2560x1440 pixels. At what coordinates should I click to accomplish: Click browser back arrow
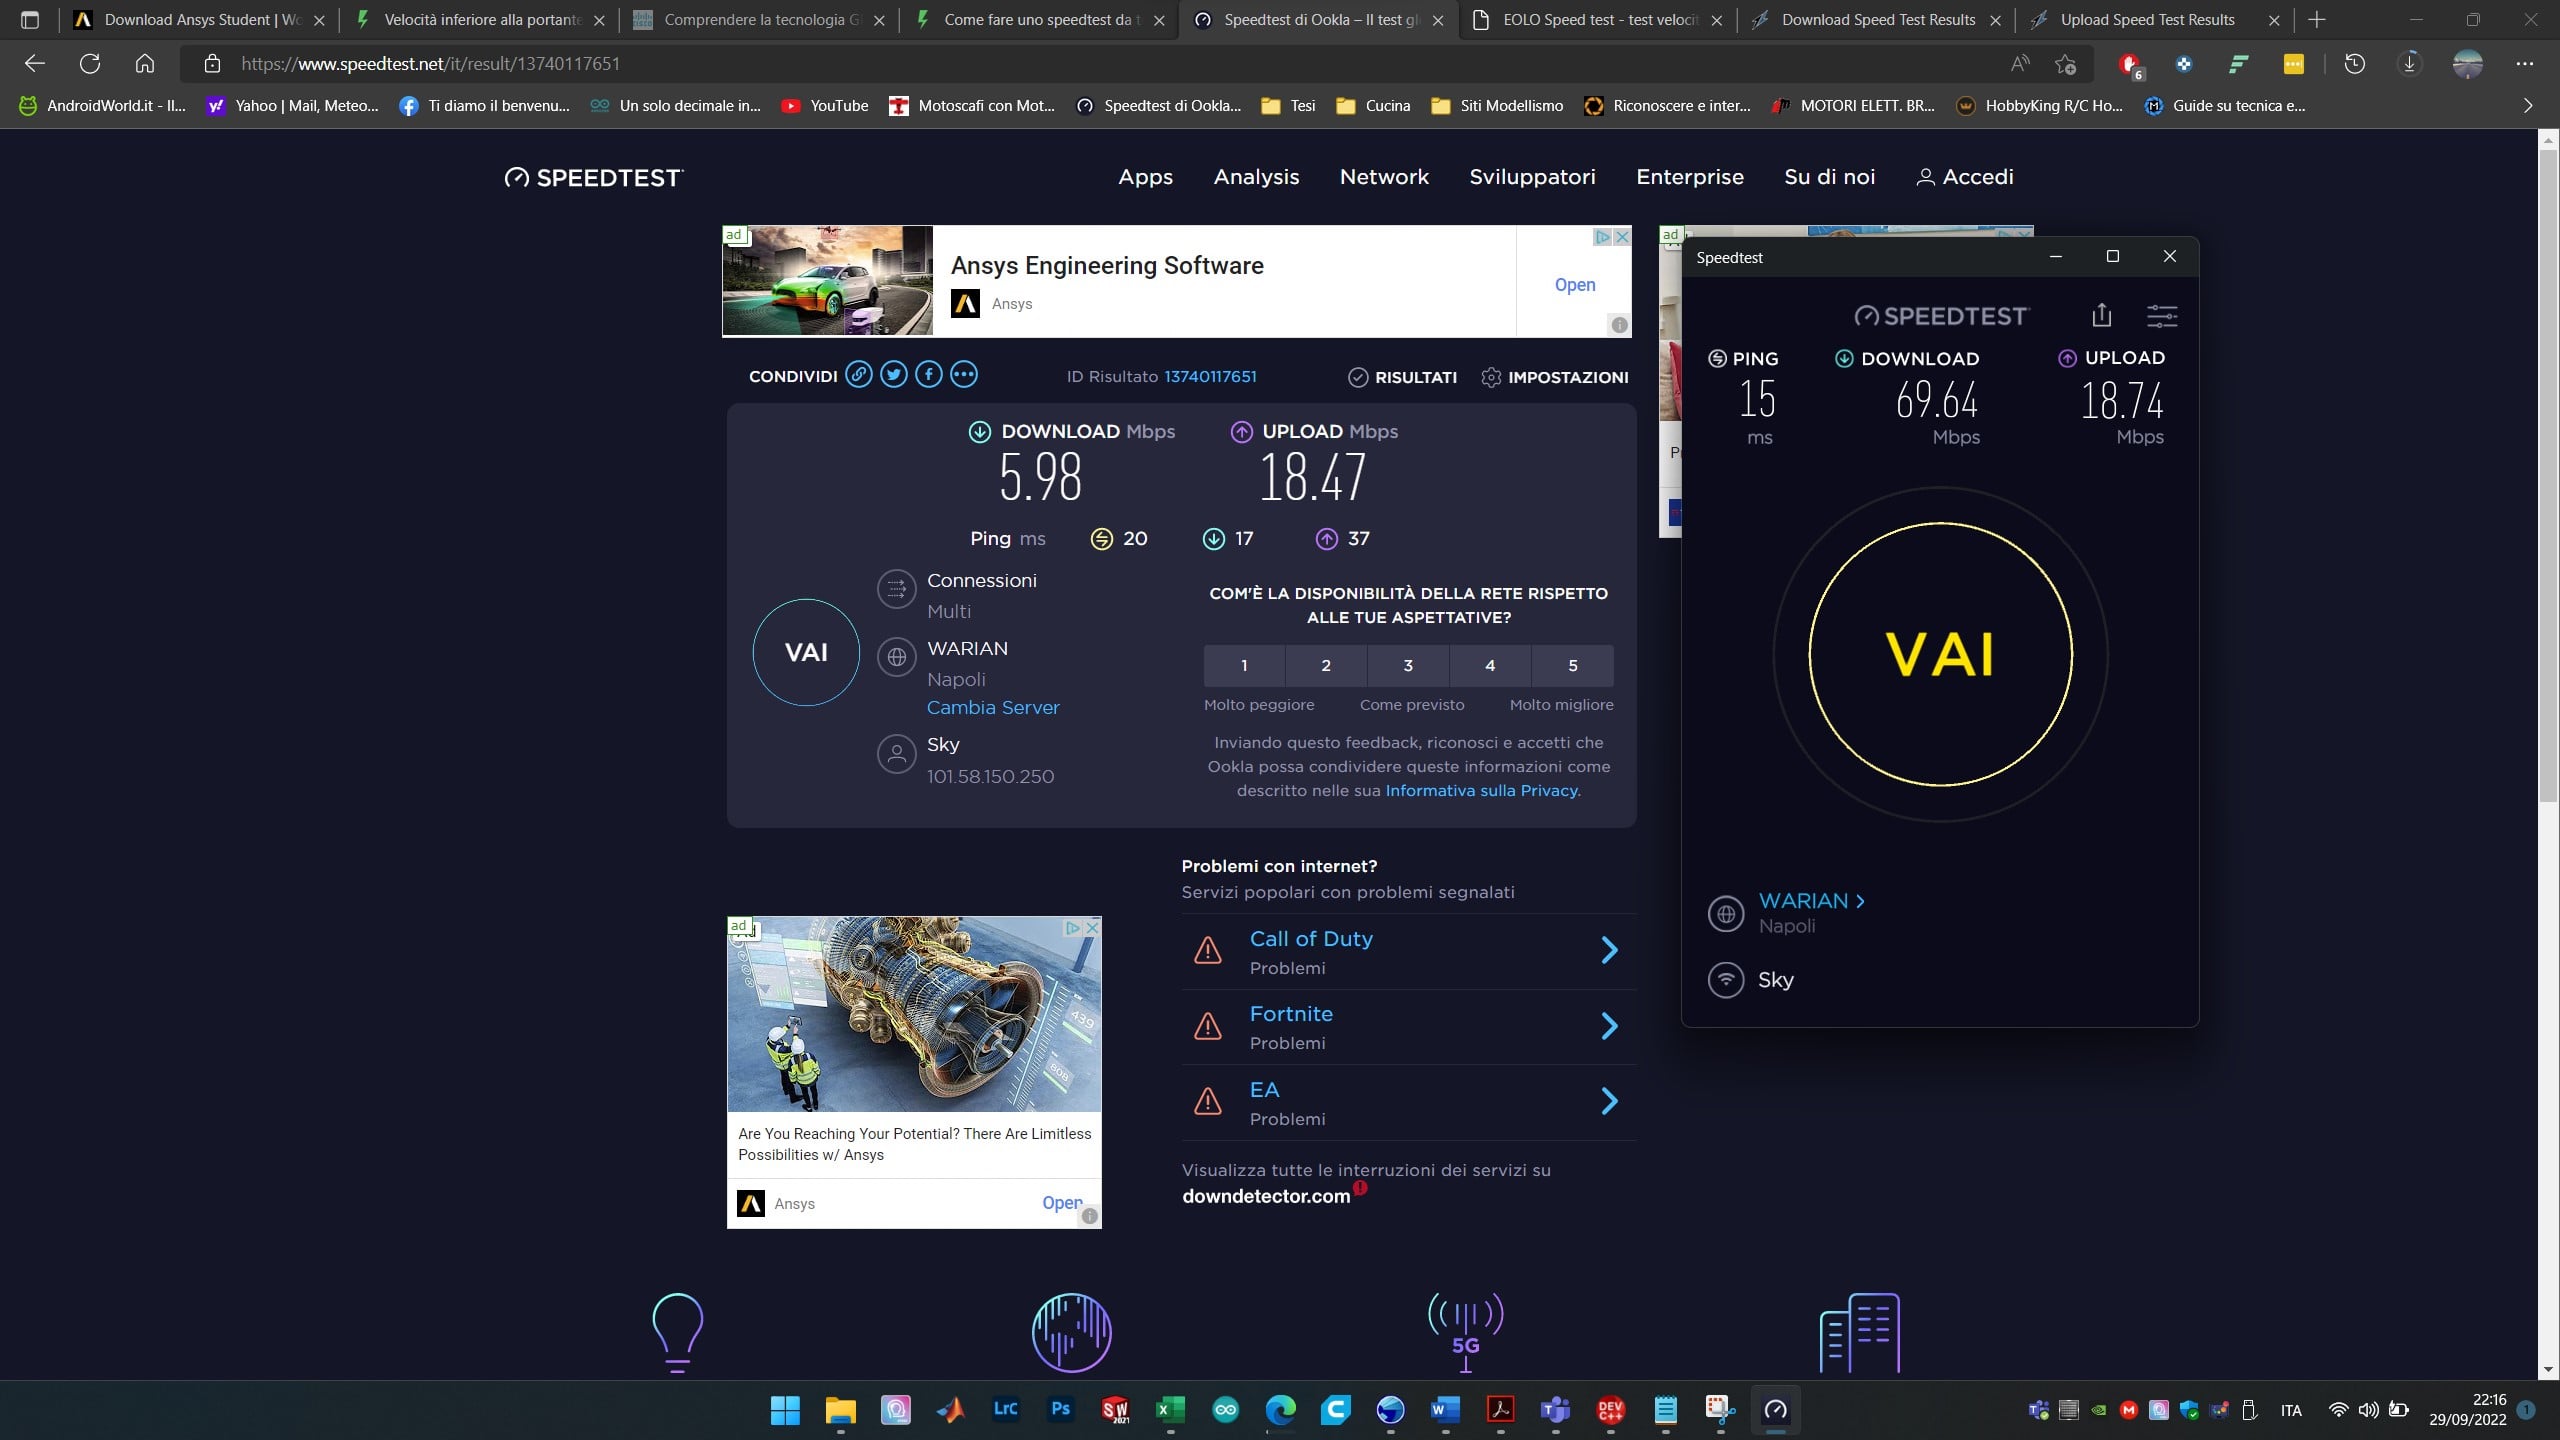[35, 64]
